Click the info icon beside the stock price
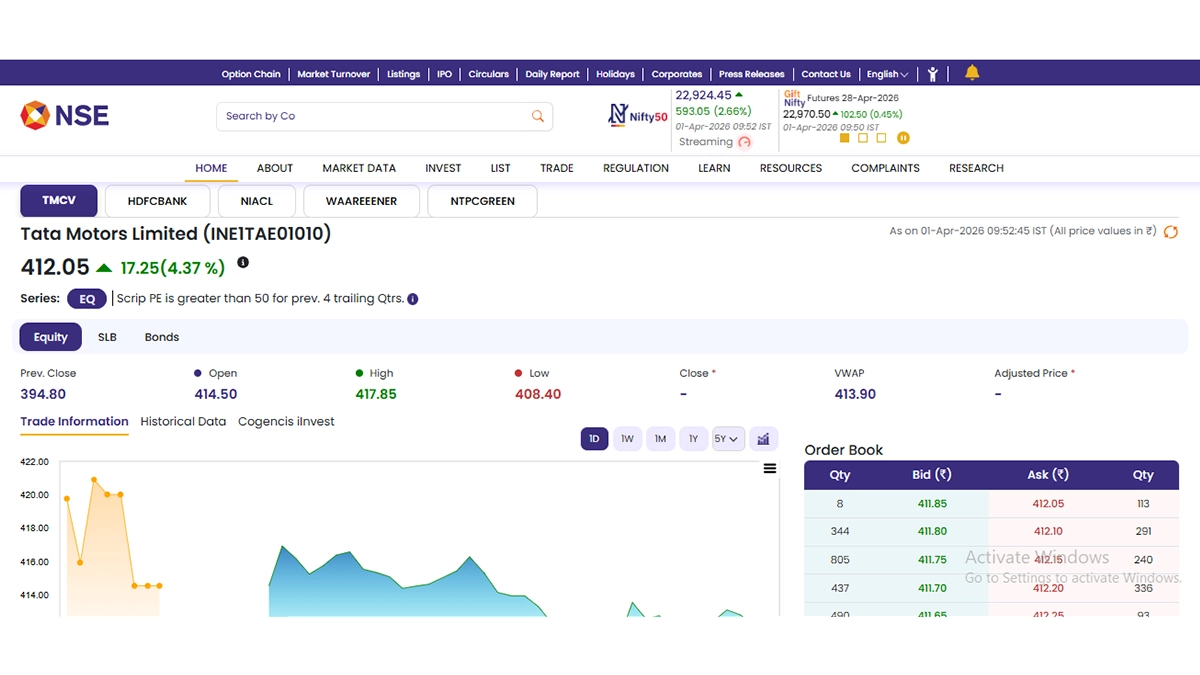The image size is (1200, 675). click(x=243, y=263)
